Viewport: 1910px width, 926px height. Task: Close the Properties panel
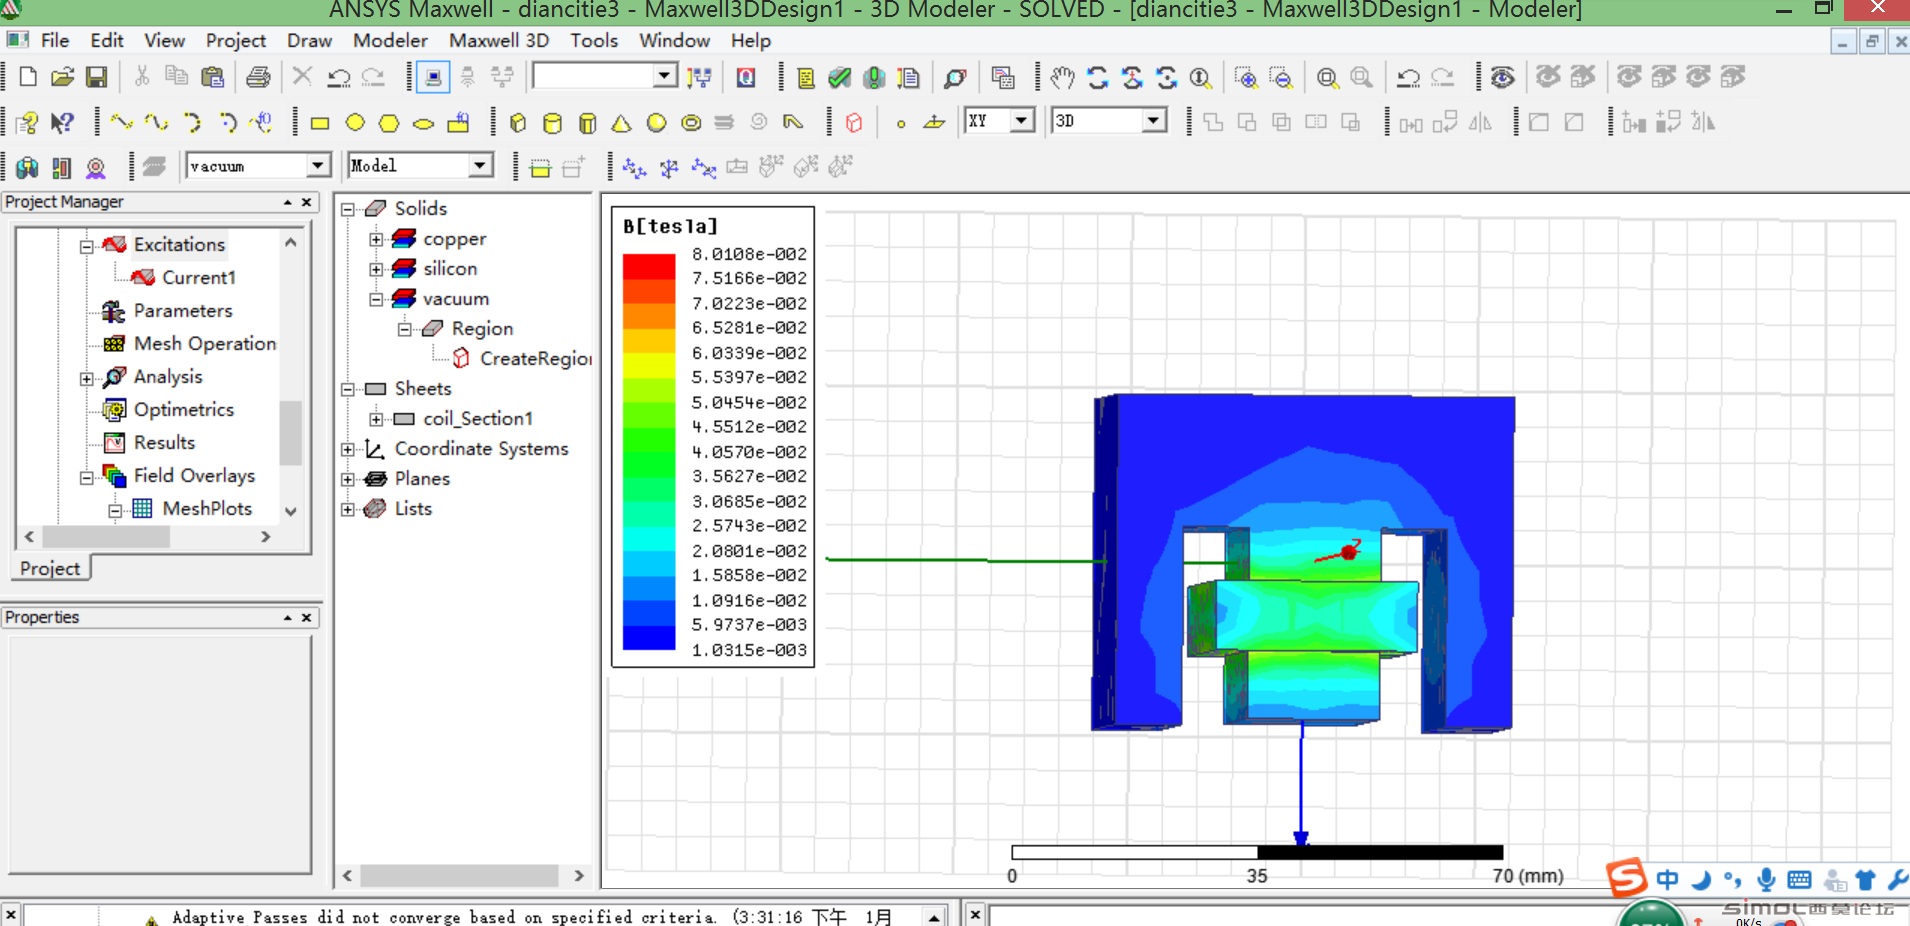(307, 618)
